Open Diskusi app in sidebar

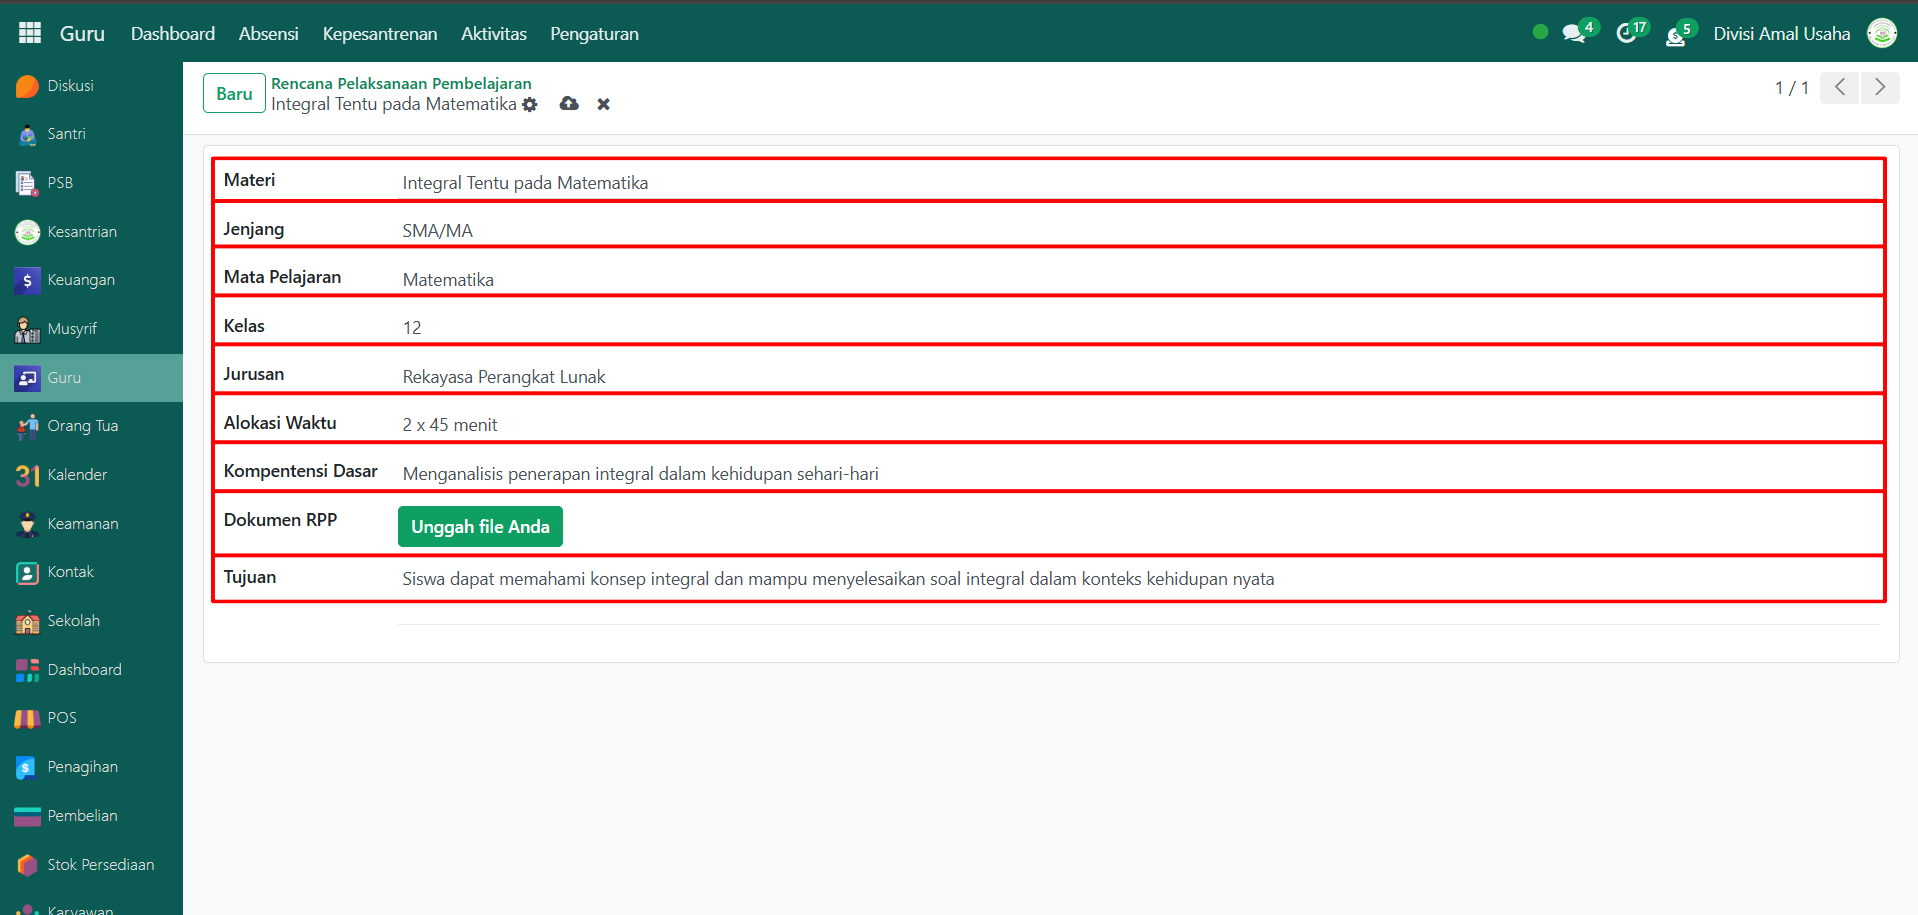tap(70, 86)
